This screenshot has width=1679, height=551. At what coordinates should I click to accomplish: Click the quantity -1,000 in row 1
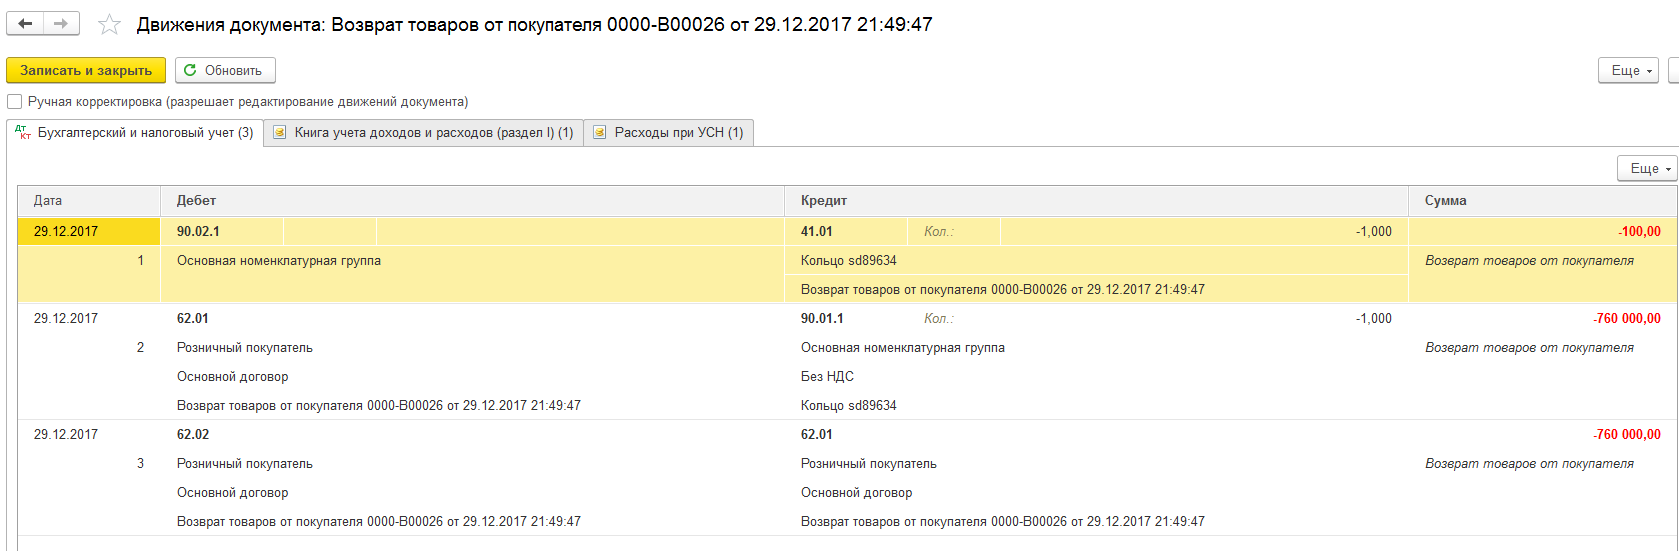coord(1374,231)
